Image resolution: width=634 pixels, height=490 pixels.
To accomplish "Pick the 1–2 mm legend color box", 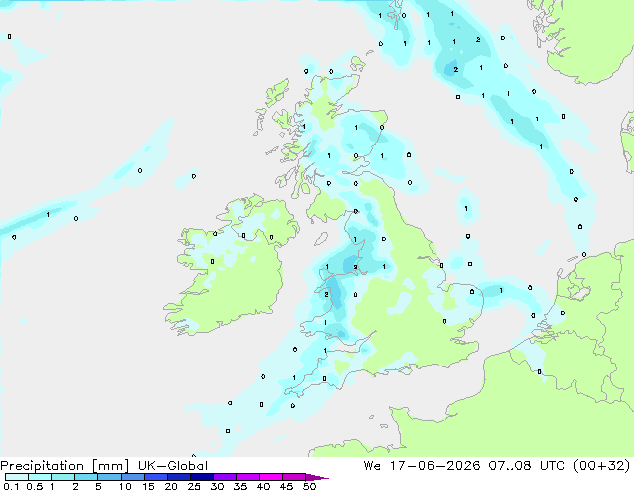I will tap(63, 477).
